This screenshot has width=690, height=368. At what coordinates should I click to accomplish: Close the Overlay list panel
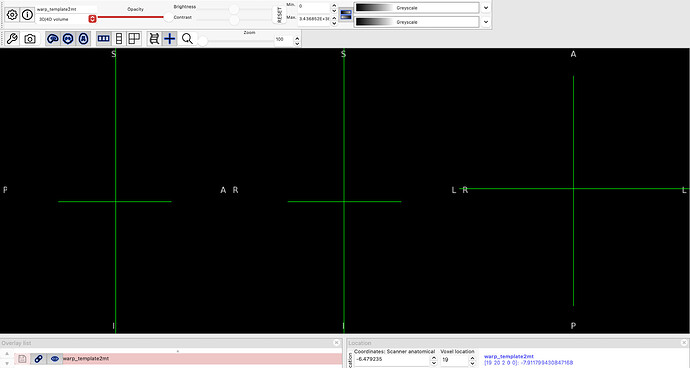(337, 342)
